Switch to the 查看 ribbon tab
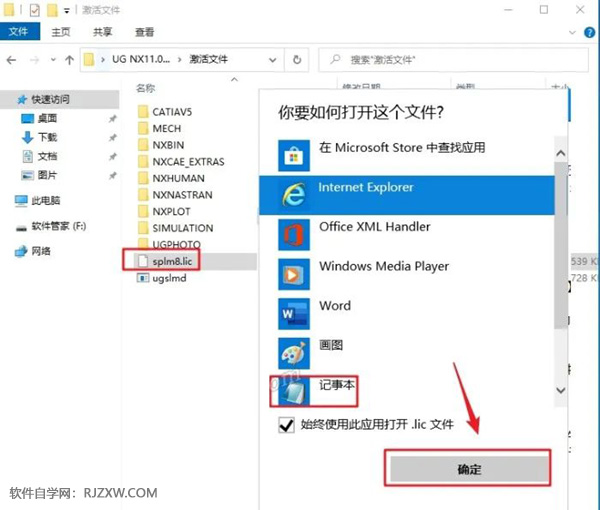Viewport: 600px width, 510px height. pyautogui.click(x=144, y=32)
